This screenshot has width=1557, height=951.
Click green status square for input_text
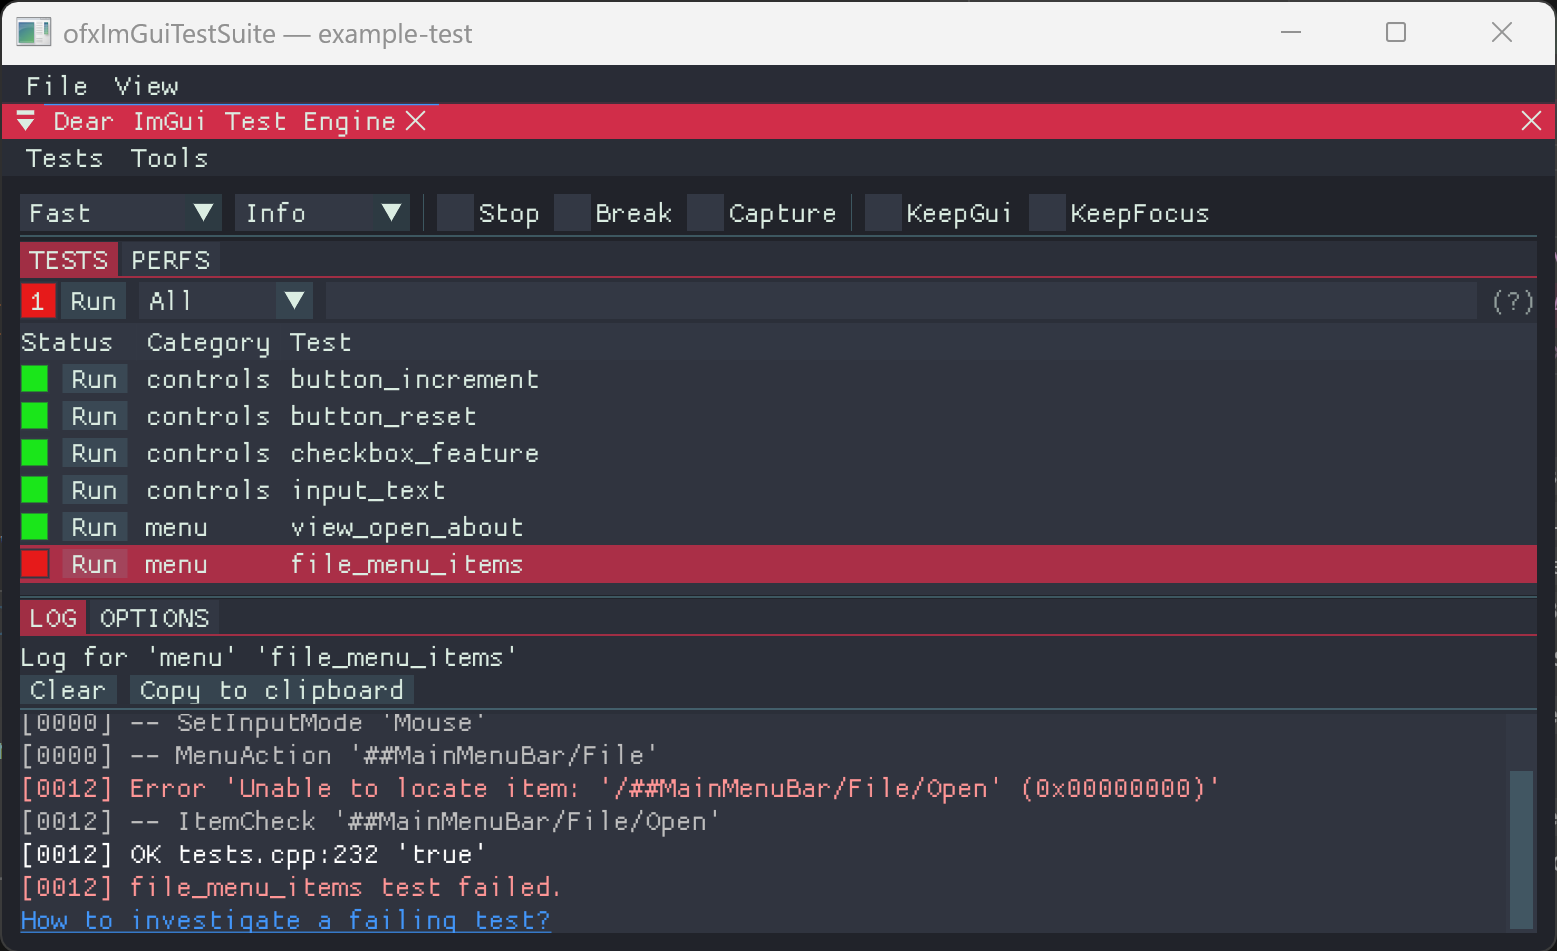click(x=35, y=490)
